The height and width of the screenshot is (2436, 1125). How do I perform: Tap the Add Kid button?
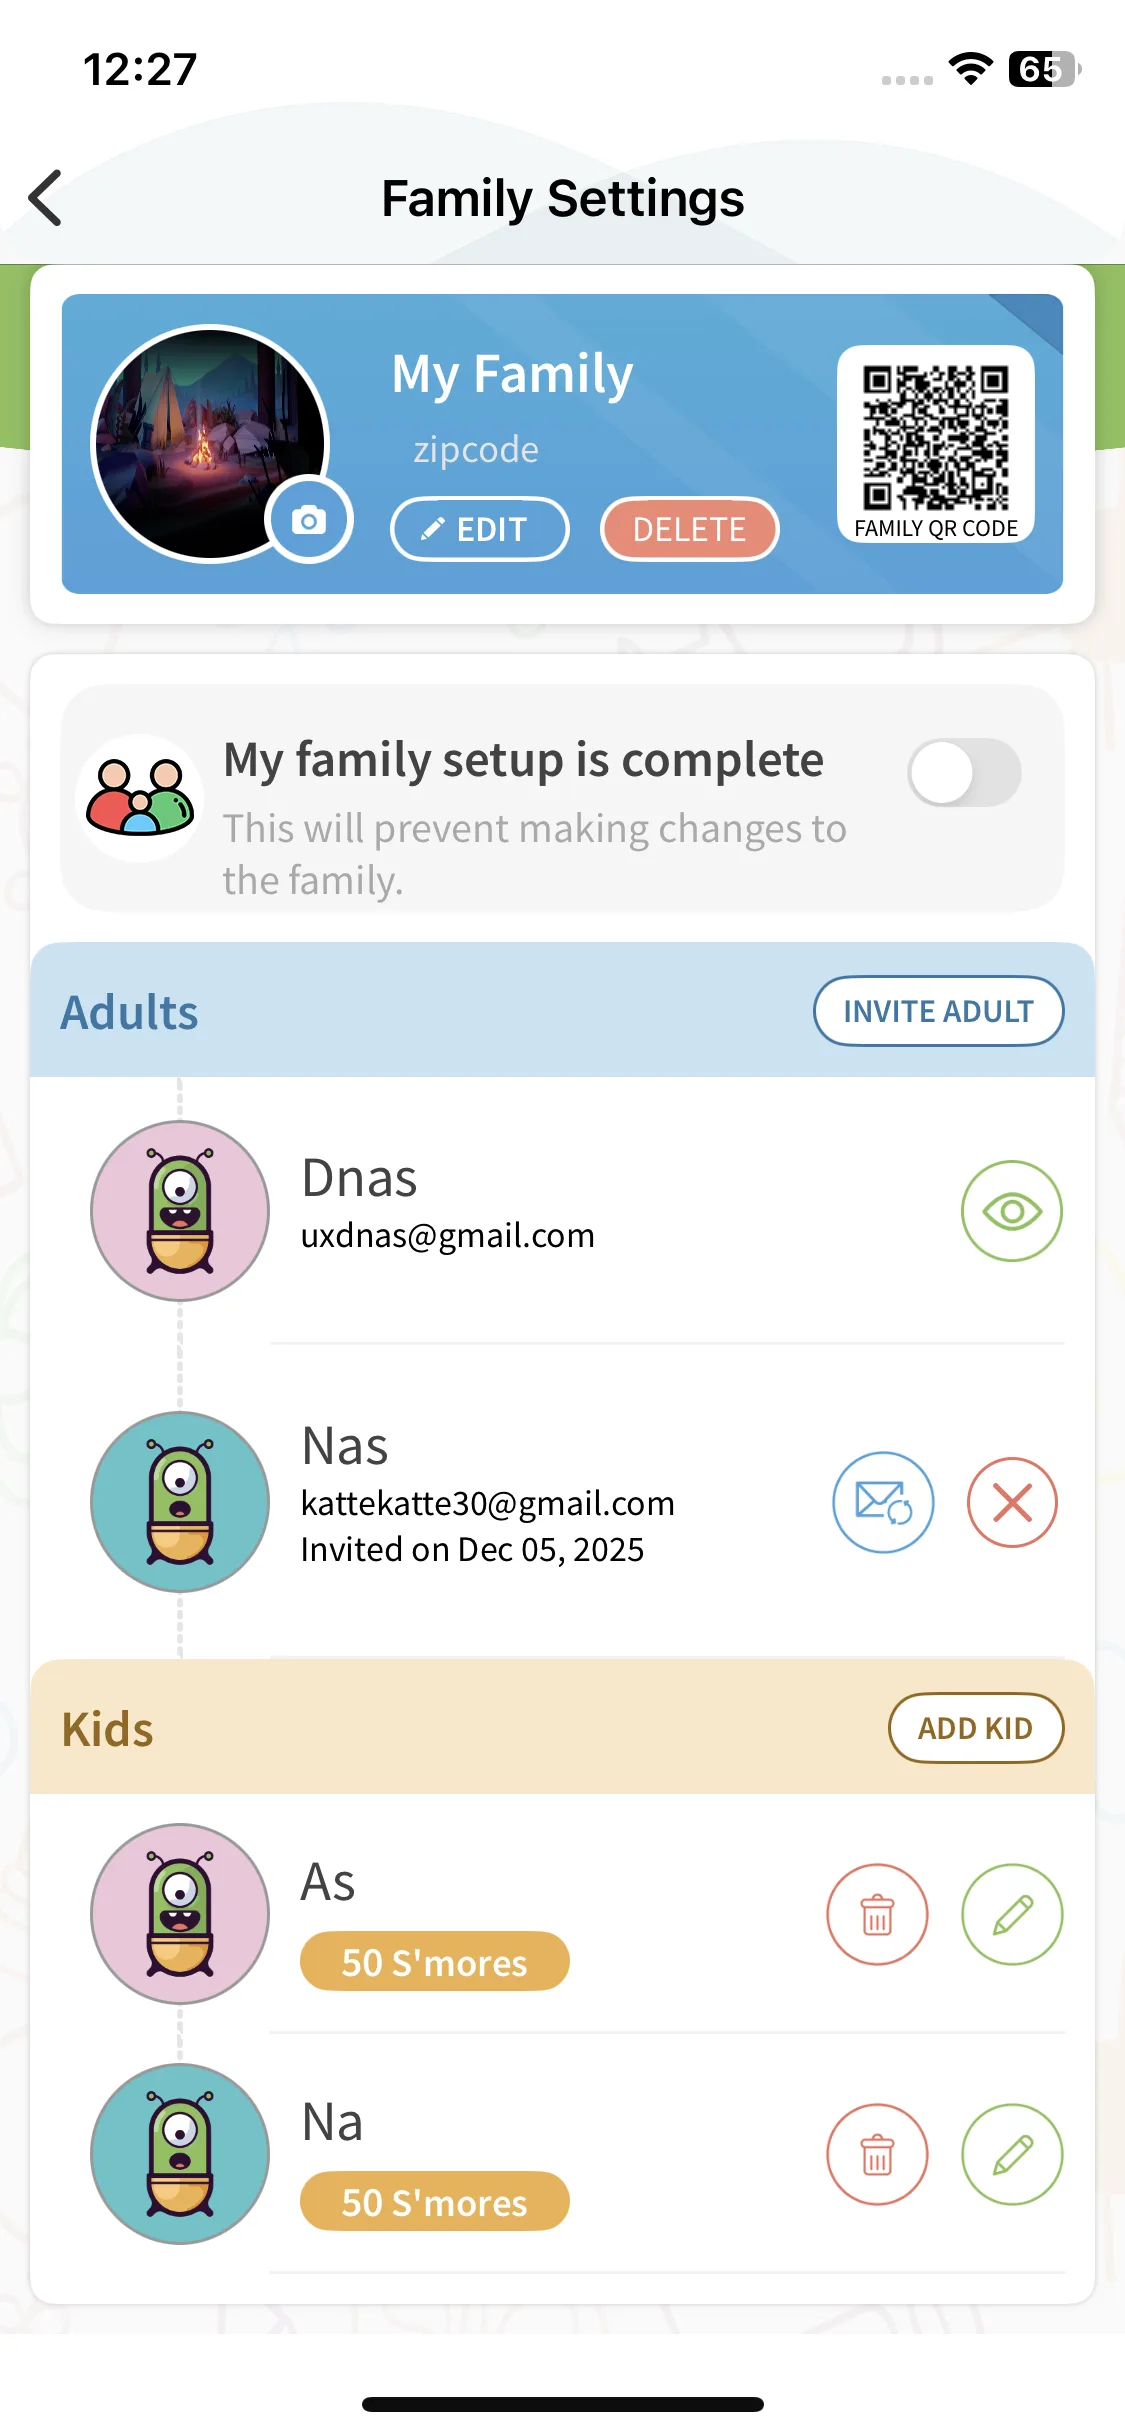(x=975, y=1728)
